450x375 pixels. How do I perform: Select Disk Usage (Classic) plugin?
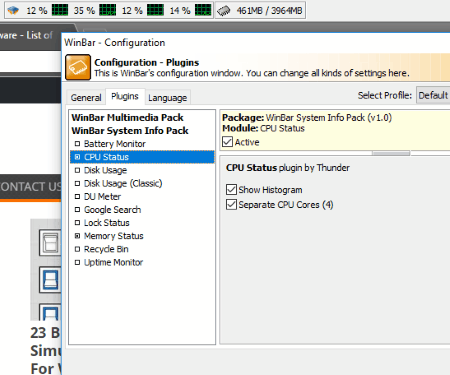coord(123,183)
